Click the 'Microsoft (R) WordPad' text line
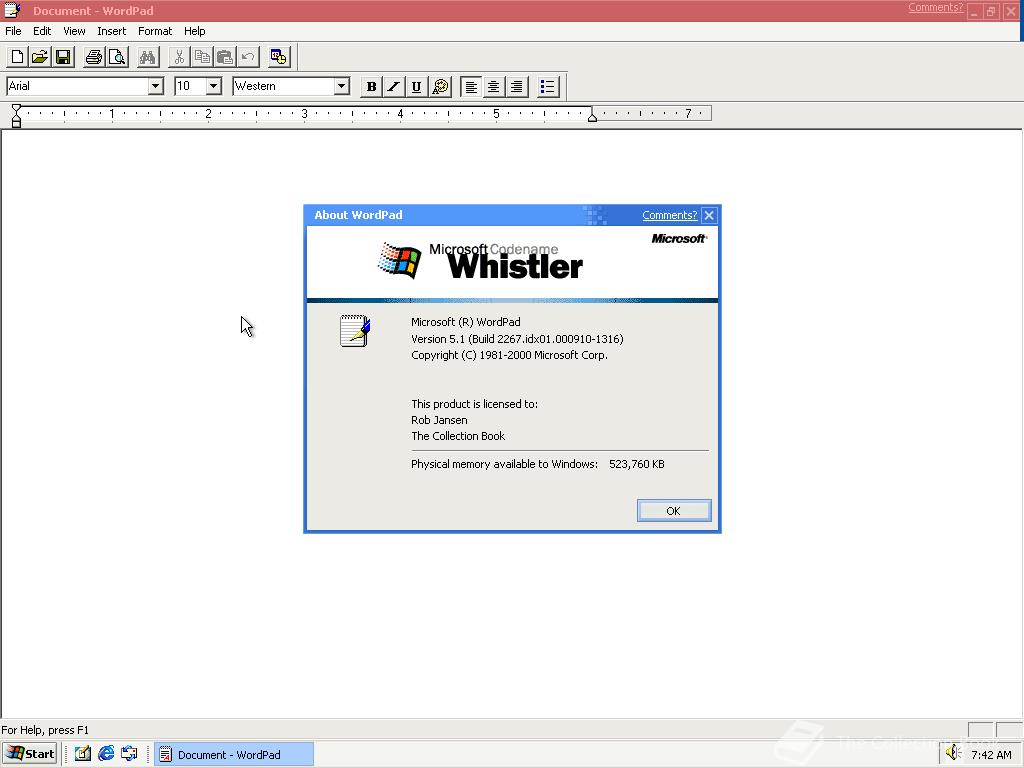The width and height of the screenshot is (1024, 768). click(466, 322)
